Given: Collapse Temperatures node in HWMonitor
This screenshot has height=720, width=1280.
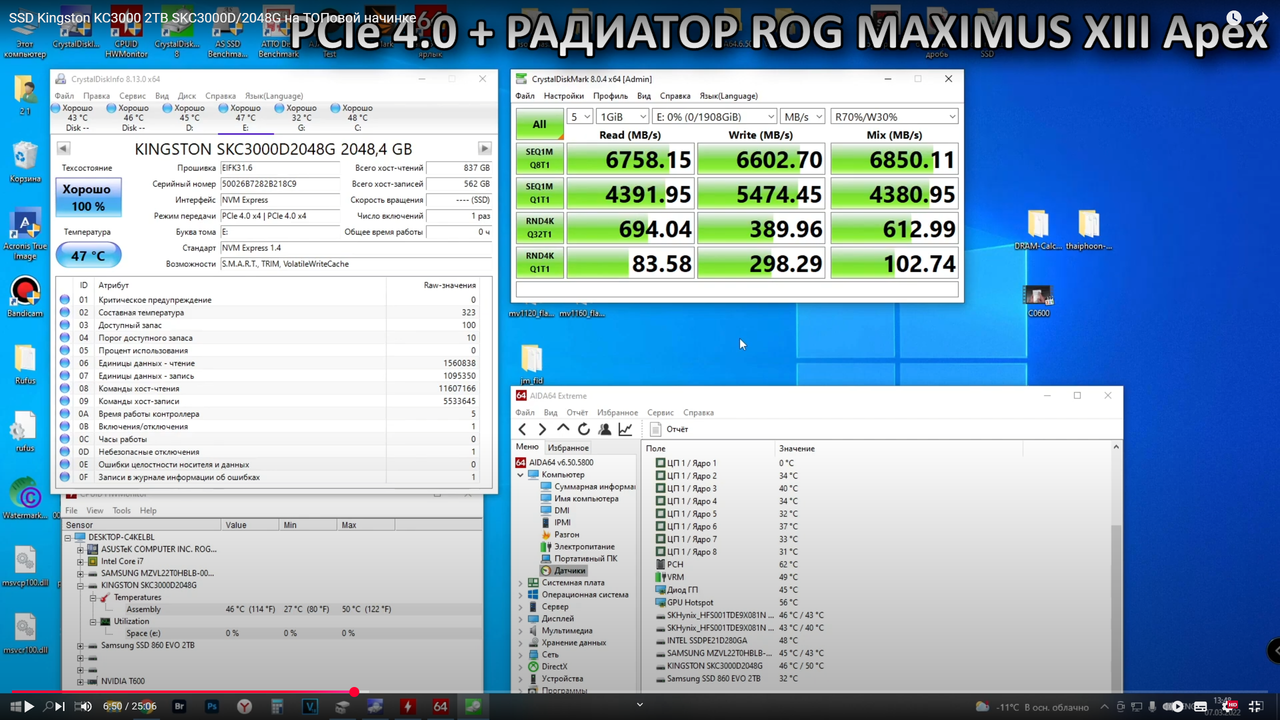Looking at the screenshot, I should coord(93,597).
